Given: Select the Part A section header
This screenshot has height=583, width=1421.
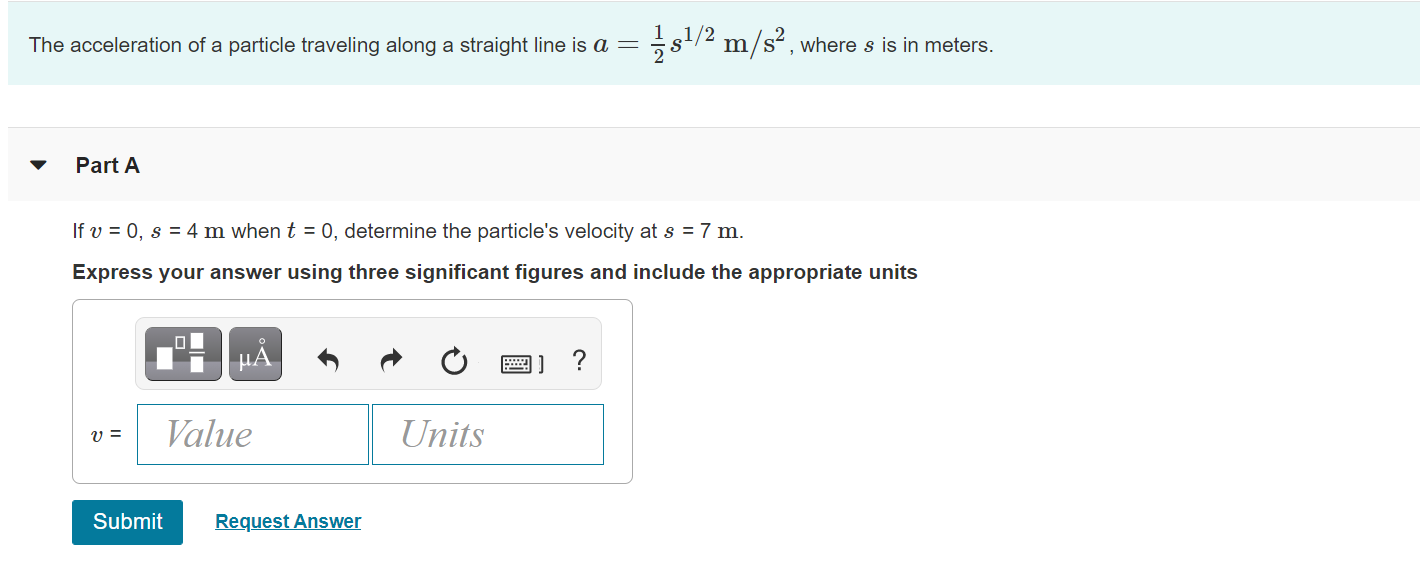Looking at the screenshot, I should [108, 165].
